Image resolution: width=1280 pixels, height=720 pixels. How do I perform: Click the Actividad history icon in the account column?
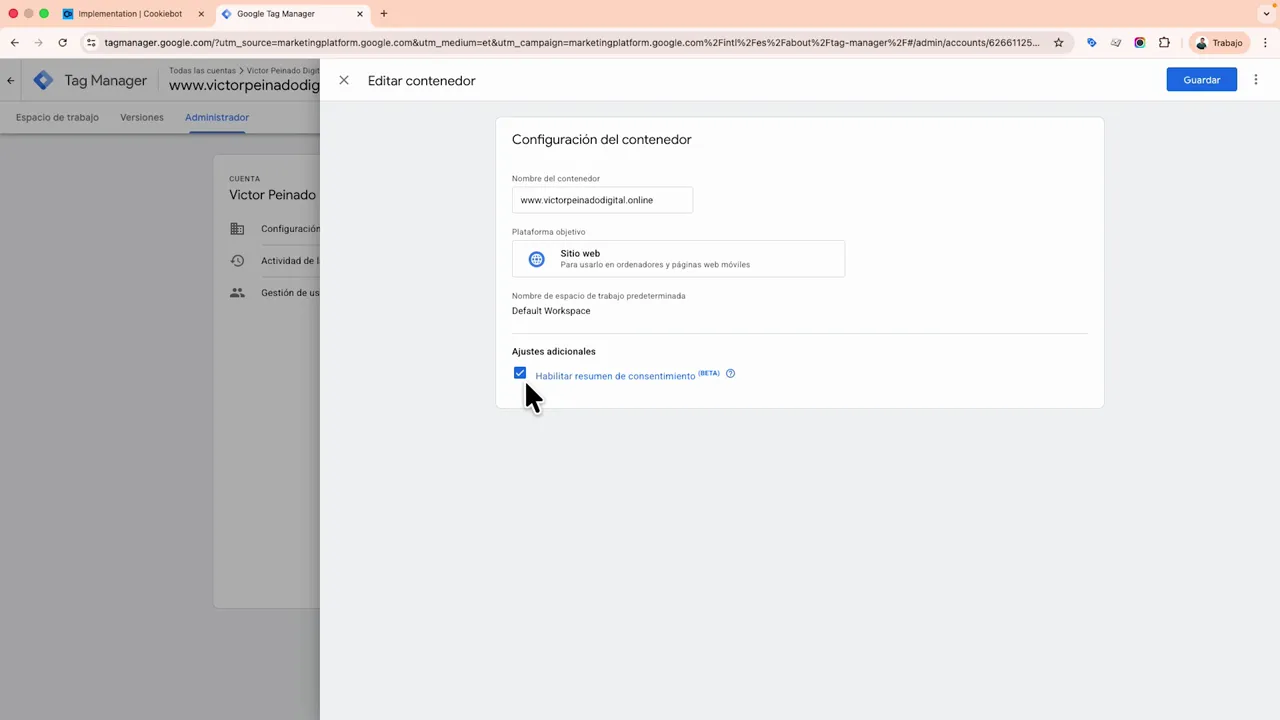coord(237,261)
